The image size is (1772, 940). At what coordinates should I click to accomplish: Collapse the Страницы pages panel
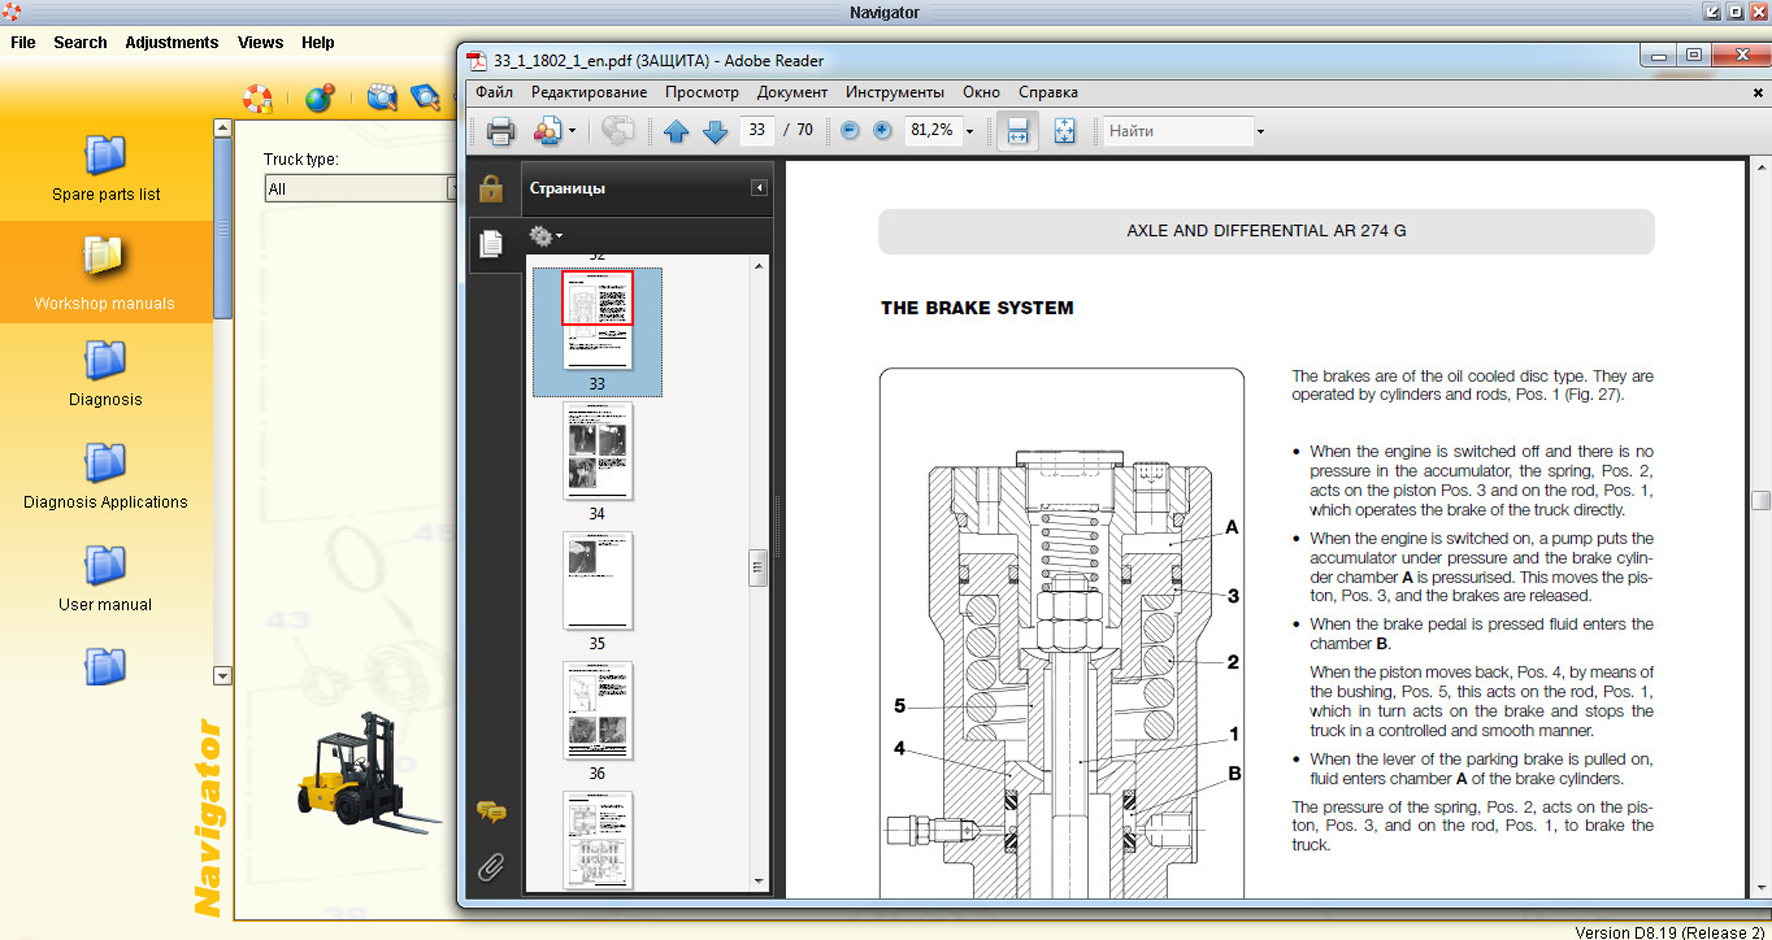[759, 188]
